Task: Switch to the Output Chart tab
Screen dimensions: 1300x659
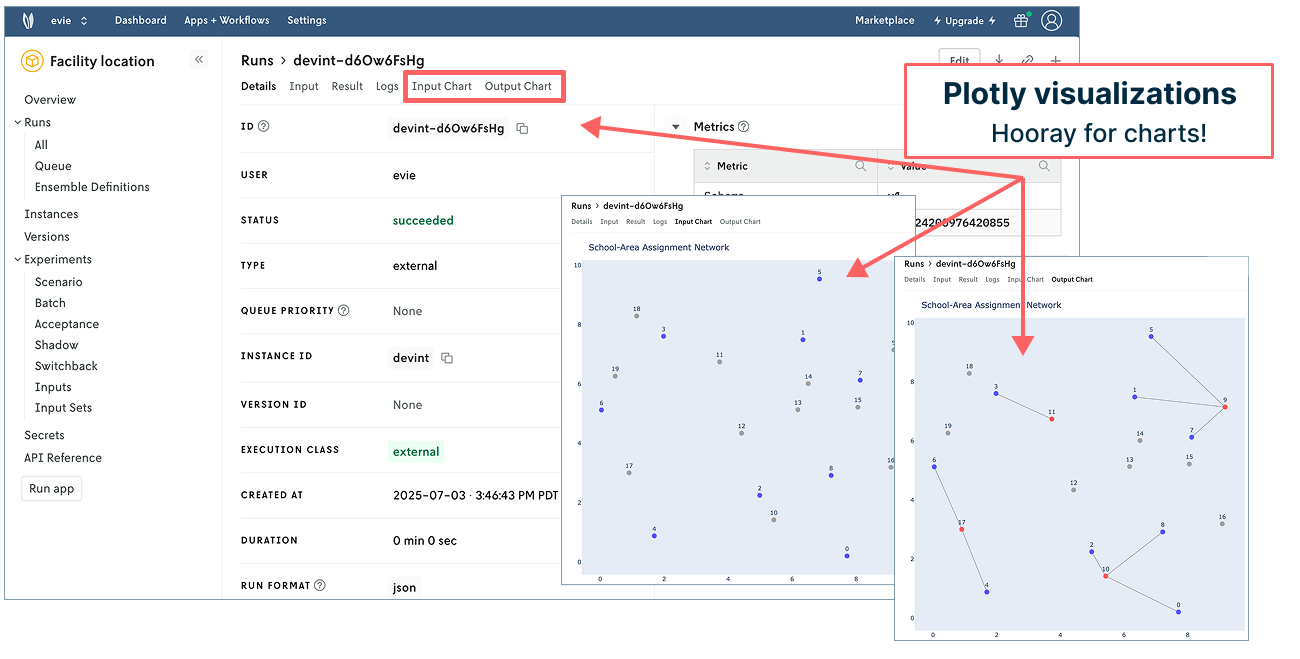Action: pyautogui.click(x=518, y=86)
